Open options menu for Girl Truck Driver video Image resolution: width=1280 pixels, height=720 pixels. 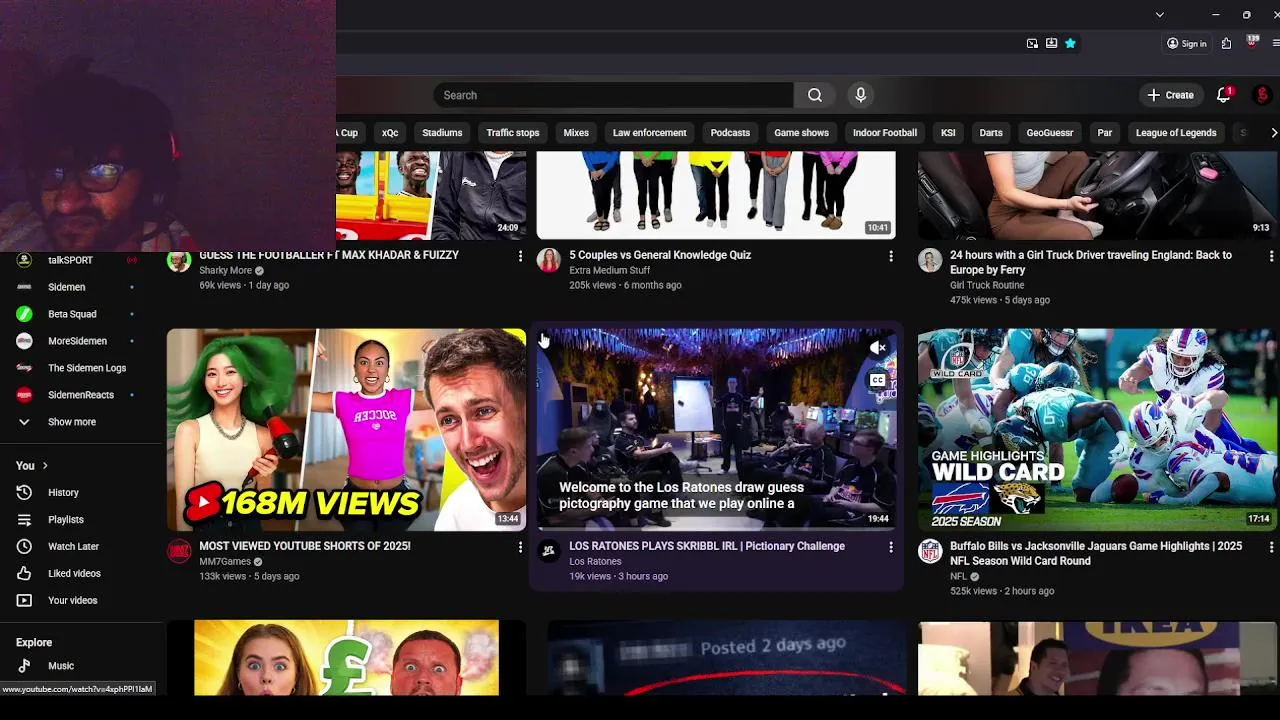coord(1271,256)
